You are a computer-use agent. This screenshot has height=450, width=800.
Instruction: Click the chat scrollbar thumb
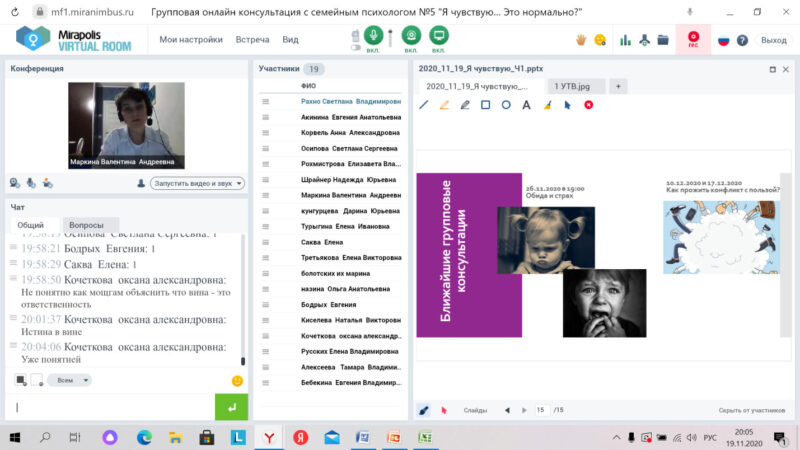click(243, 361)
